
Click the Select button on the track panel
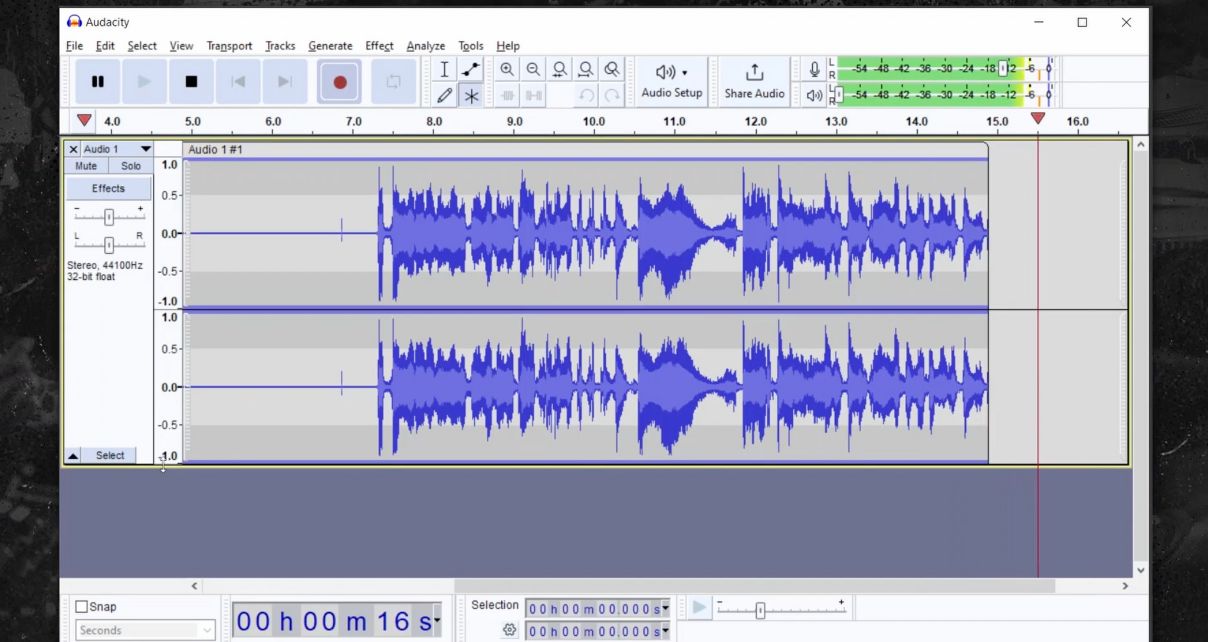[110, 455]
